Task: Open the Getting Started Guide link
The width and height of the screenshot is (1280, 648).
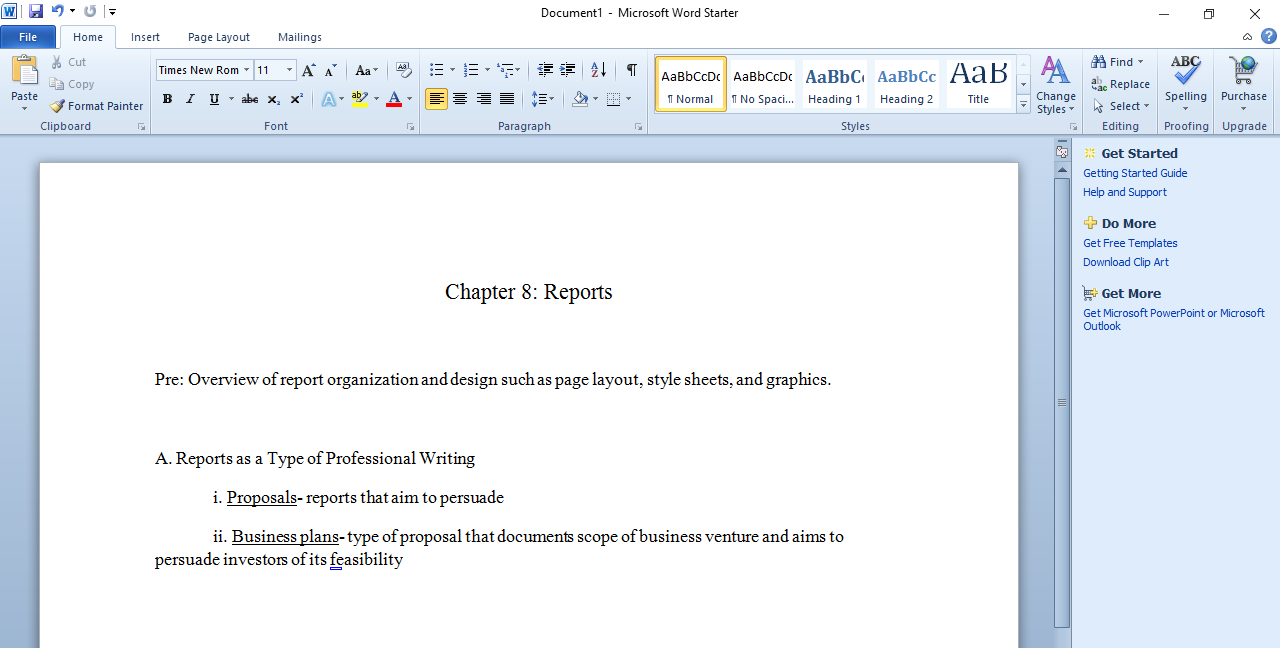Action: point(1135,172)
